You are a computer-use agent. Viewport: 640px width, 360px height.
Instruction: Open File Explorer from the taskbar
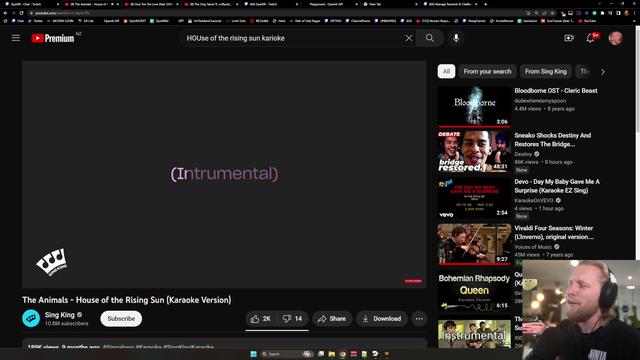click(331, 354)
